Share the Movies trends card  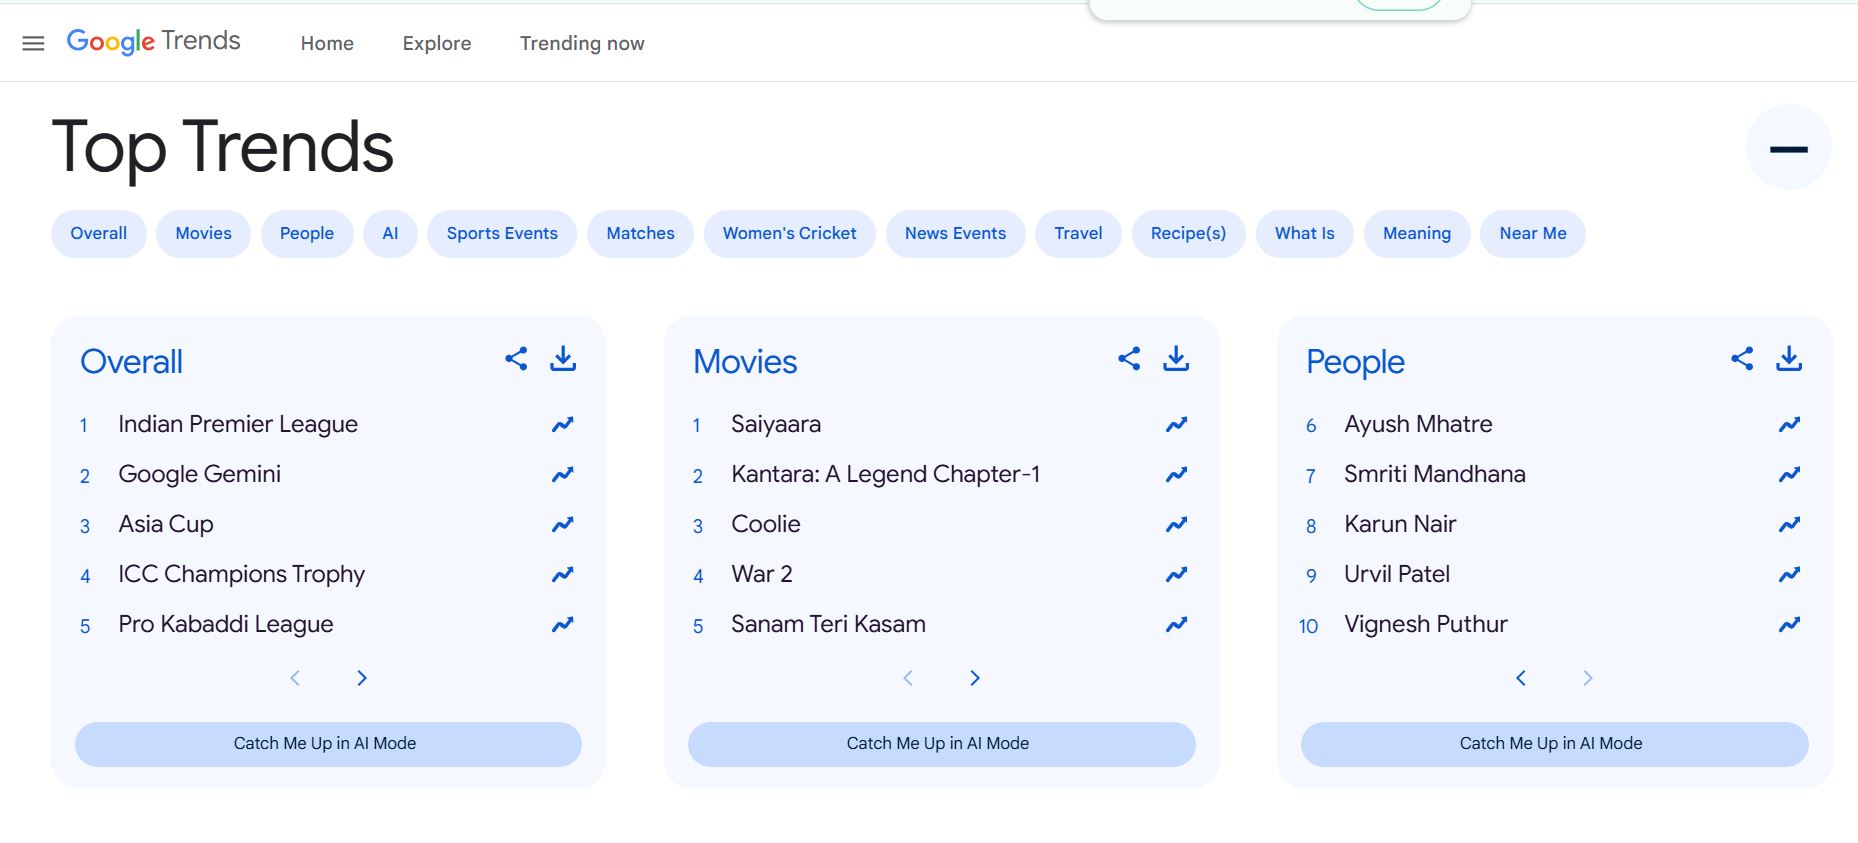pyautogui.click(x=1129, y=359)
